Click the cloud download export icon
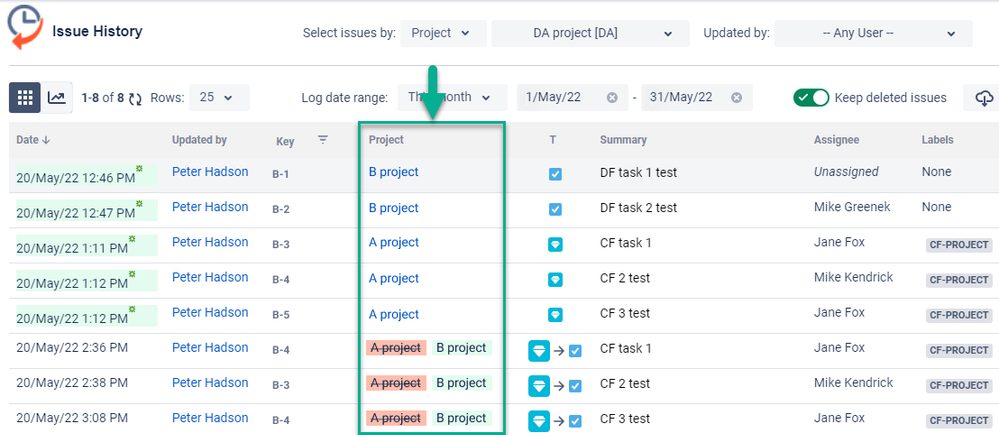 click(x=984, y=98)
